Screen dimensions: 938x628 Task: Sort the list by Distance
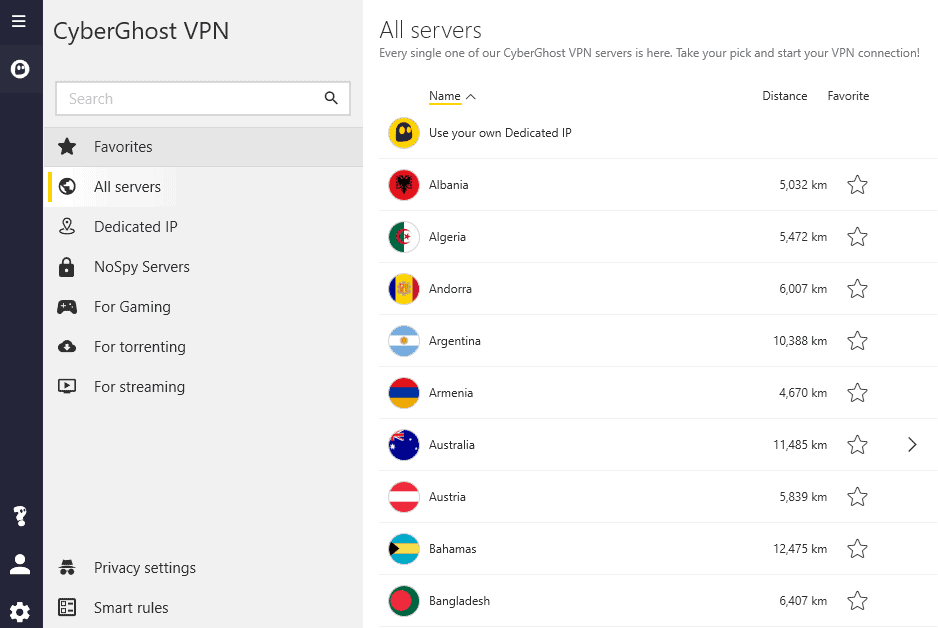[x=784, y=96]
